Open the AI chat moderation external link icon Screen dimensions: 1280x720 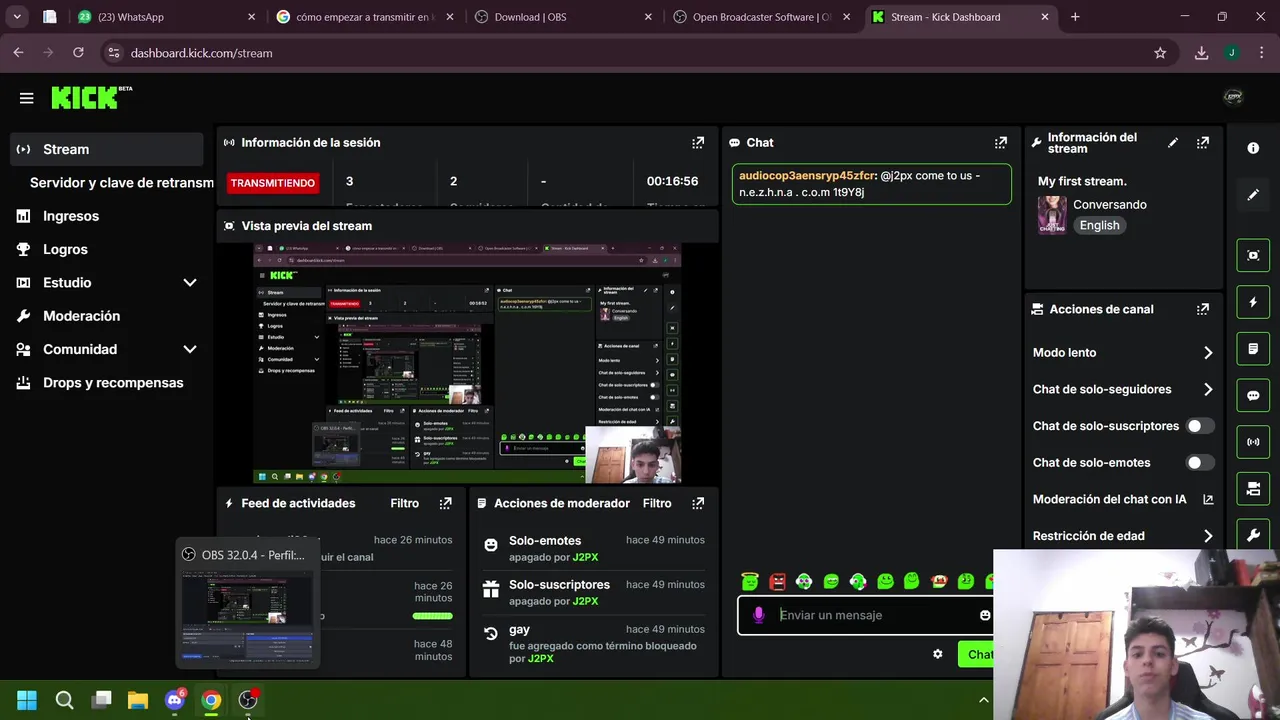1208,499
